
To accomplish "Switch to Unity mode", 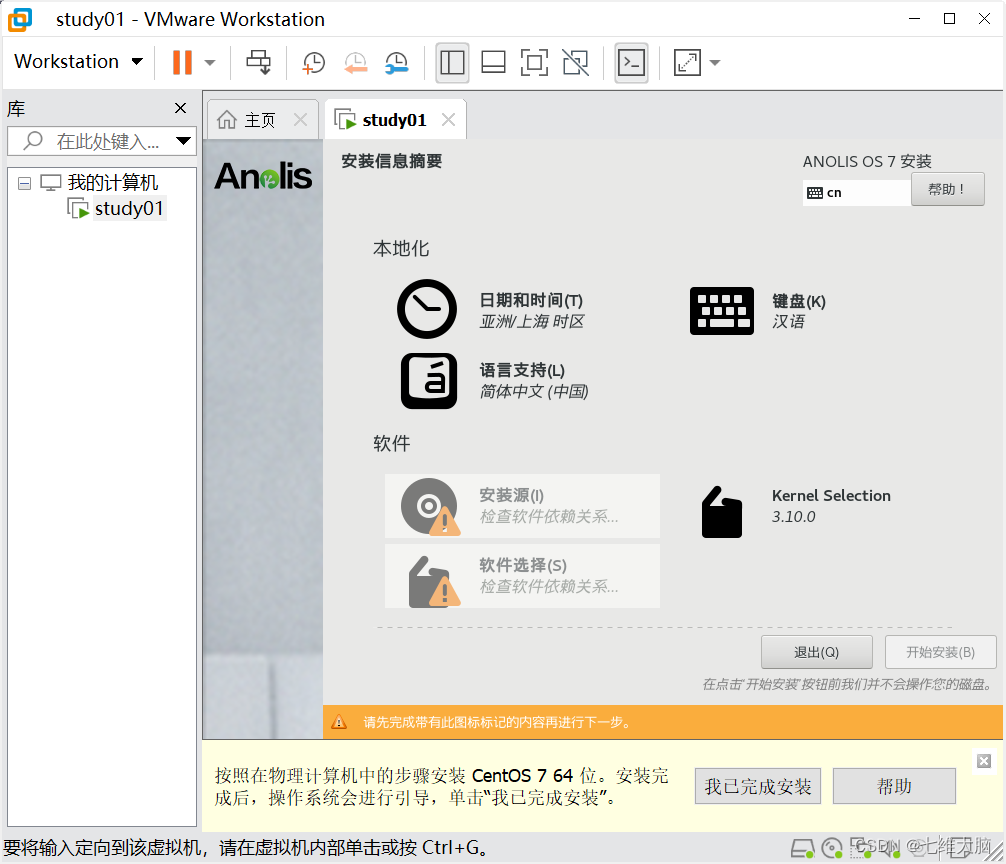I will click(575, 63).
